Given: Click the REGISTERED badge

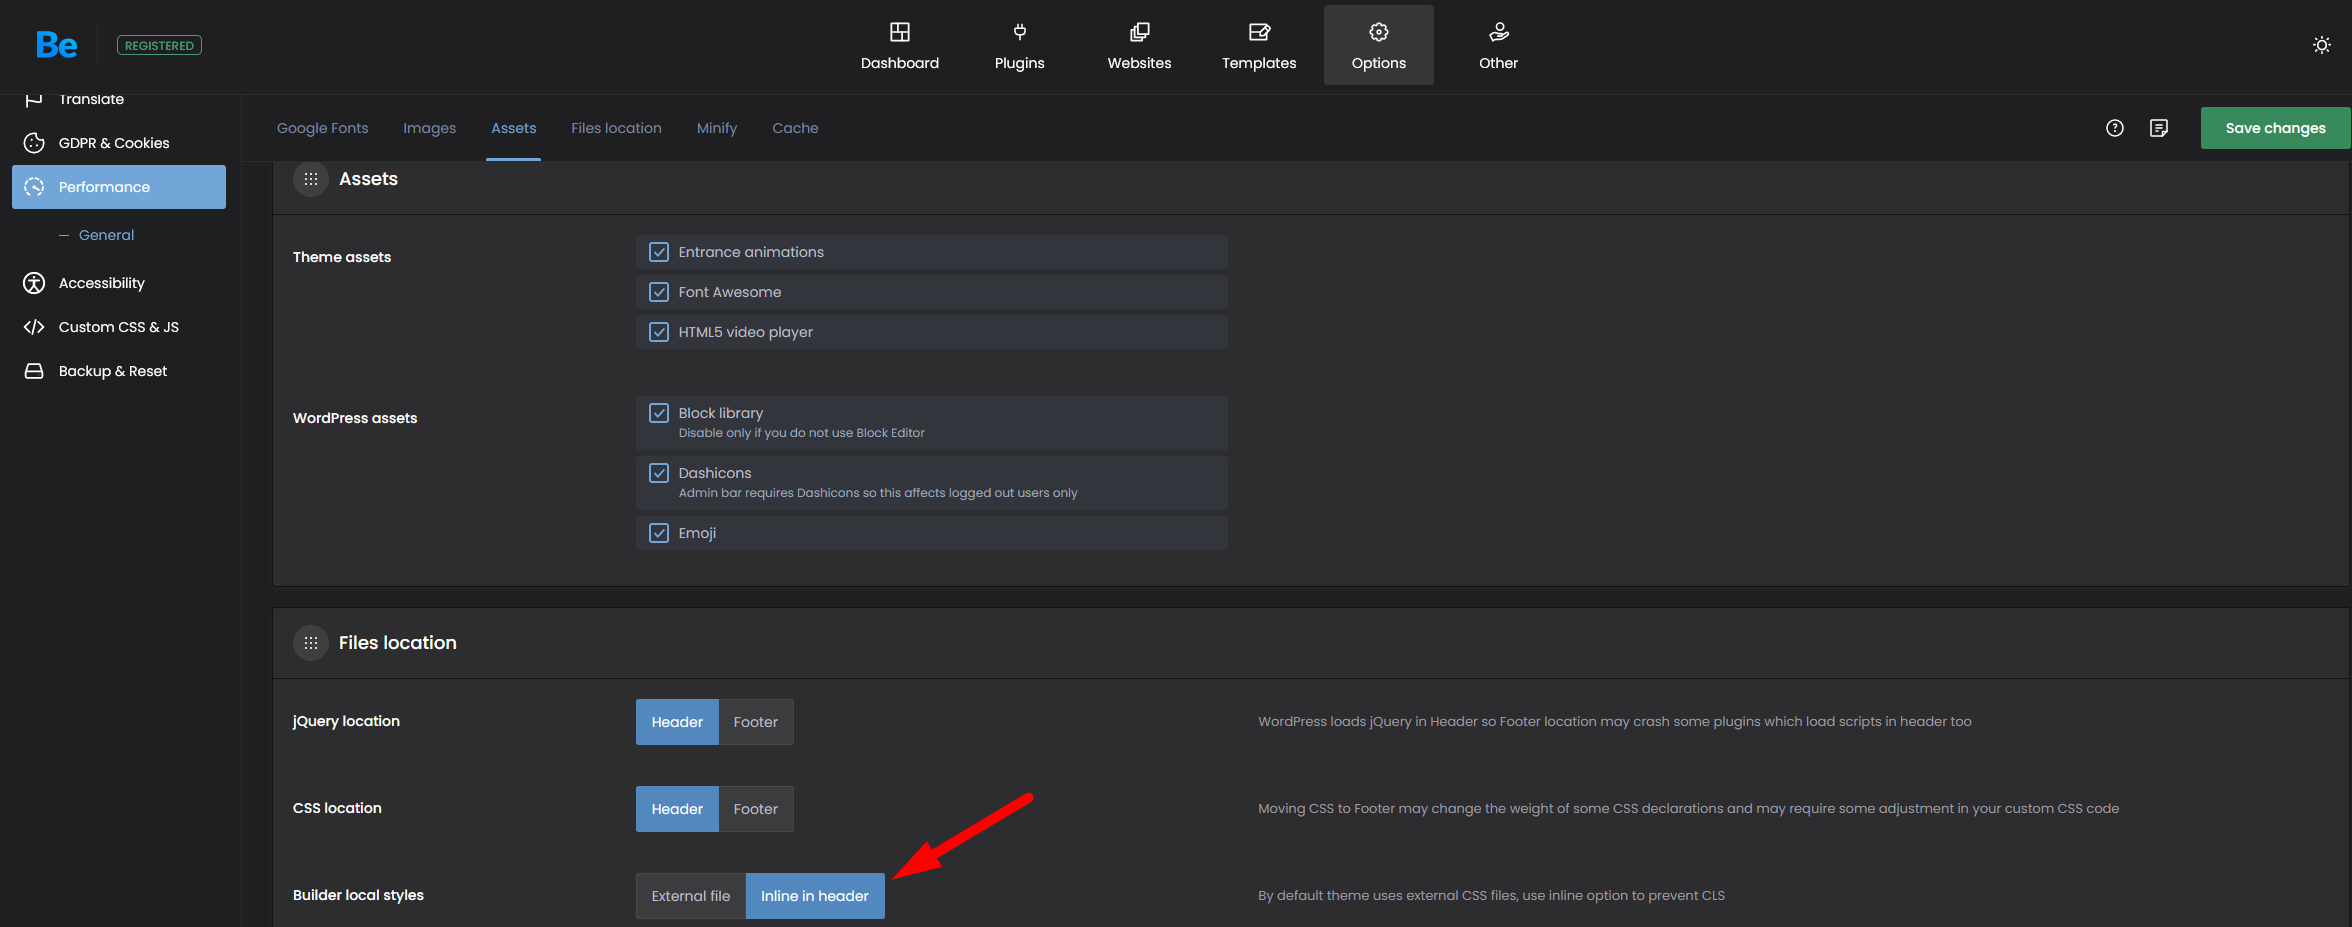Looking at the screenshot, I should (159, 45).
